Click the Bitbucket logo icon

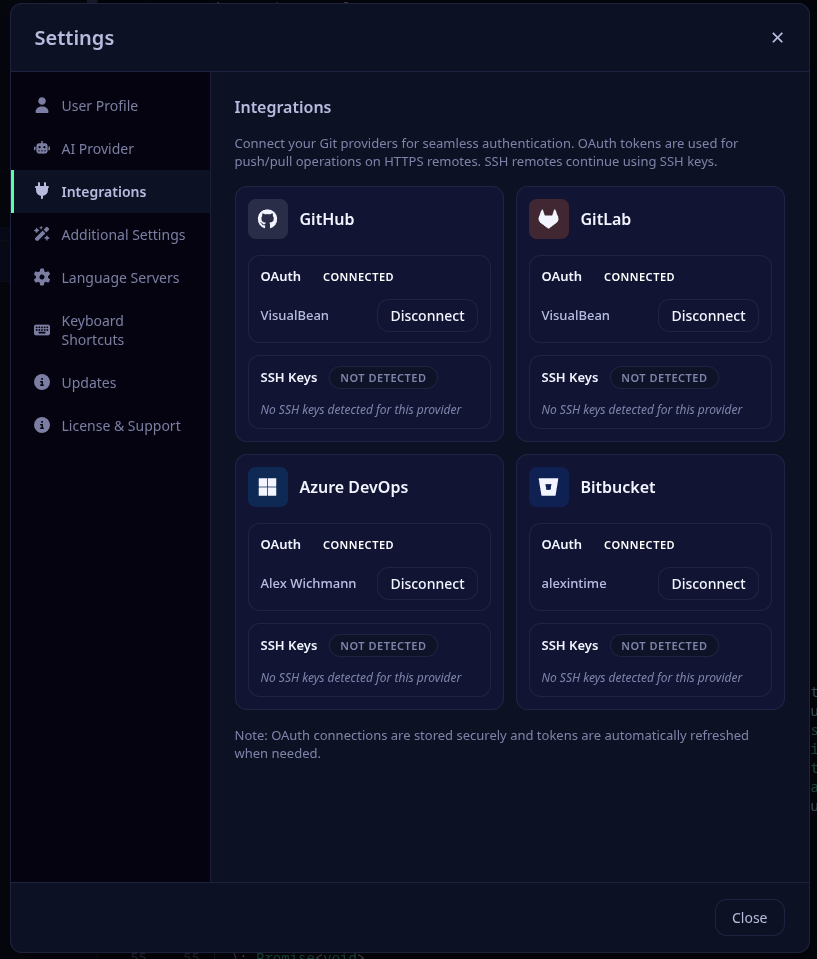click(x=548, y=487)
